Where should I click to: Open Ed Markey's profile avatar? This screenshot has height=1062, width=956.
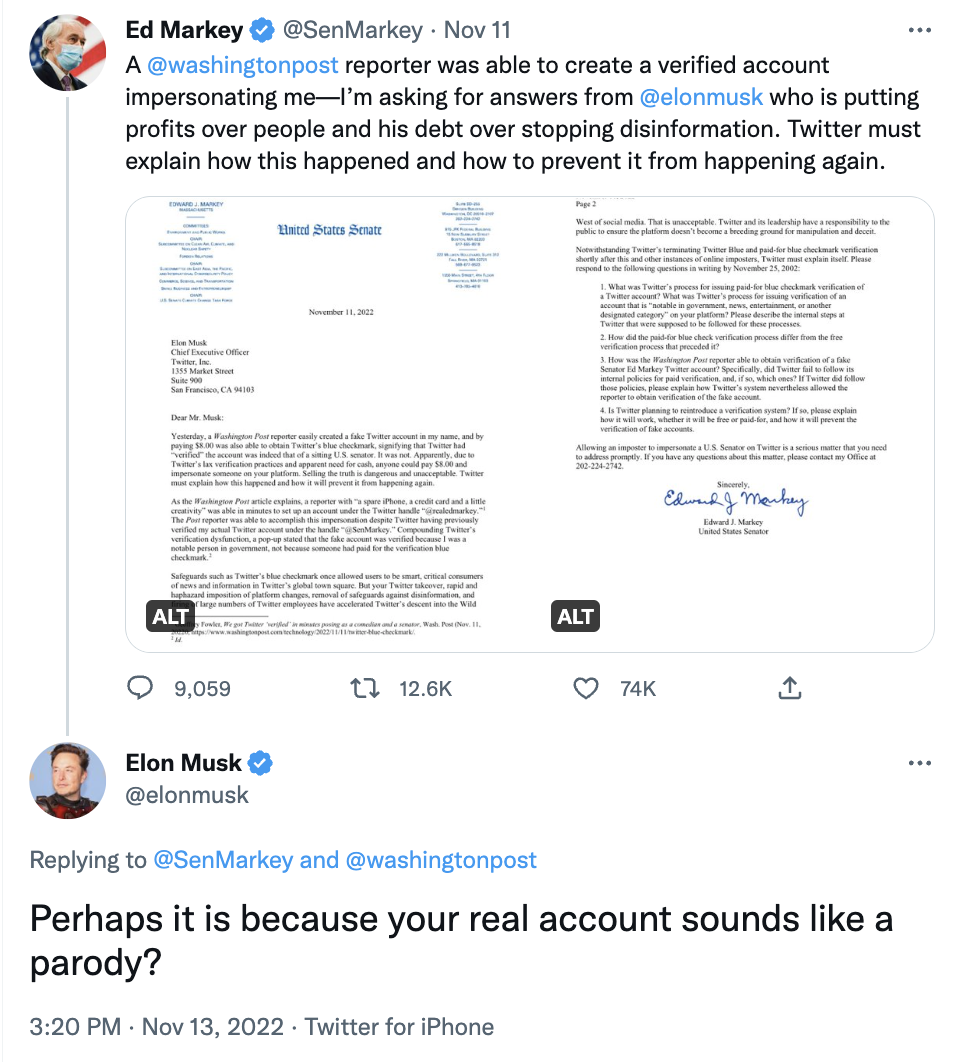point(67,53)
